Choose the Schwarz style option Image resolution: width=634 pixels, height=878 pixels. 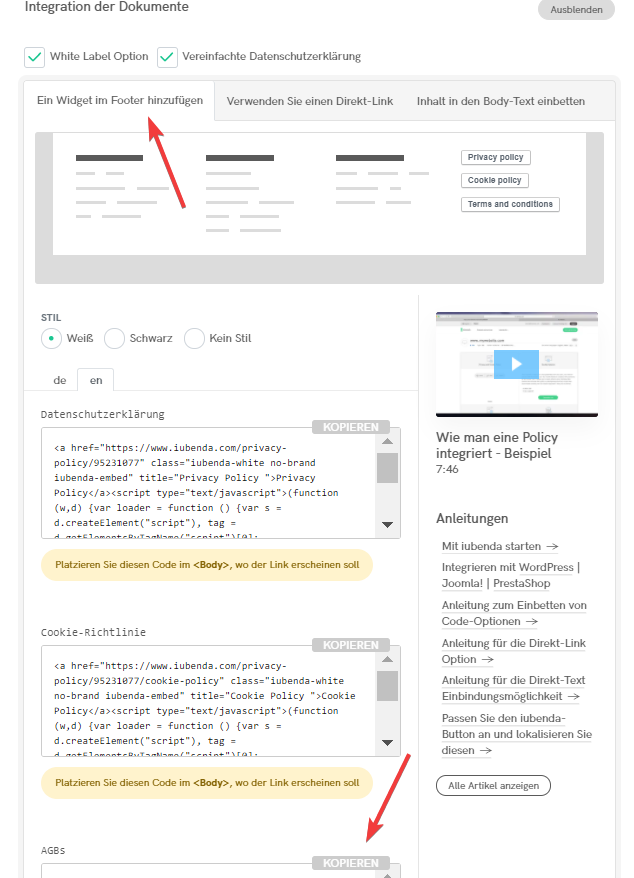pyautogui.click(x=115, y=338)
